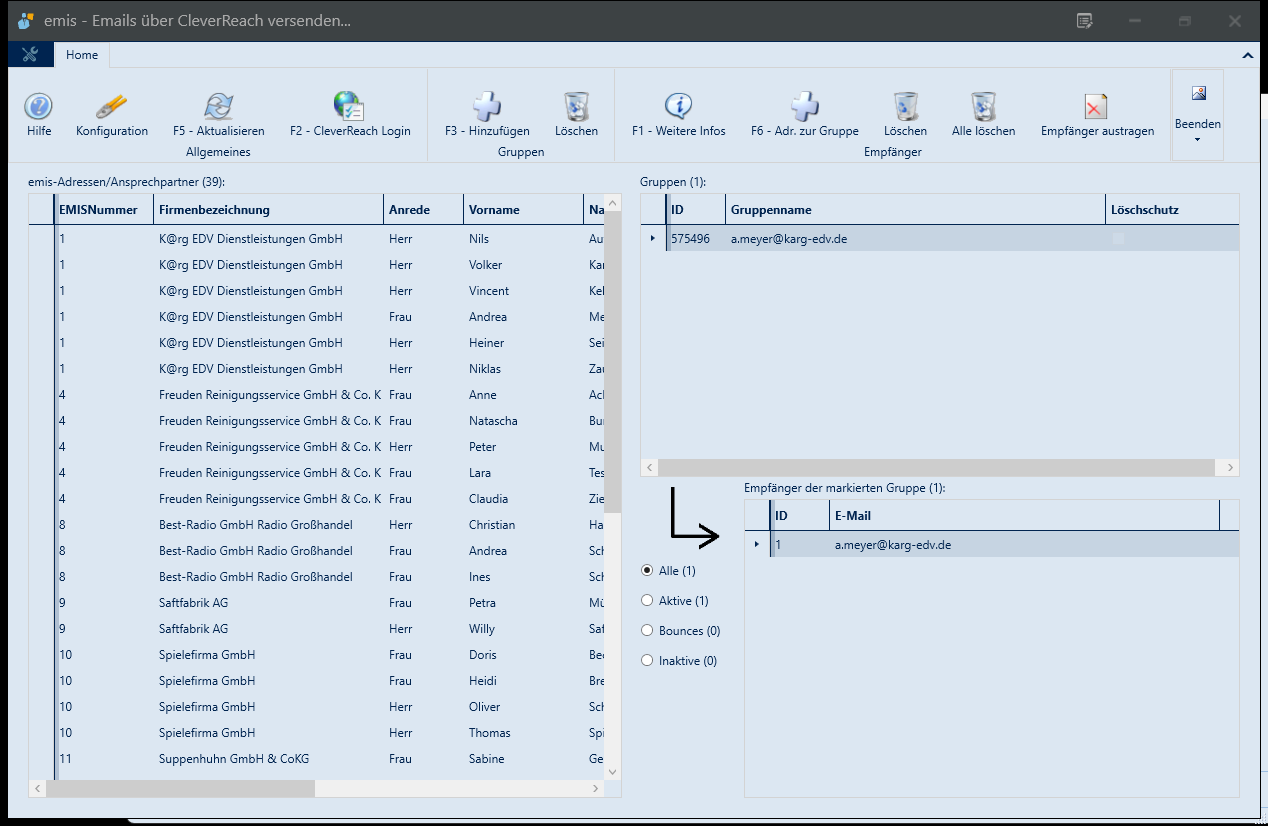The image size is (1268, 826).
Task: Select the Alle (1) radio button
Action: coord(647,571)
